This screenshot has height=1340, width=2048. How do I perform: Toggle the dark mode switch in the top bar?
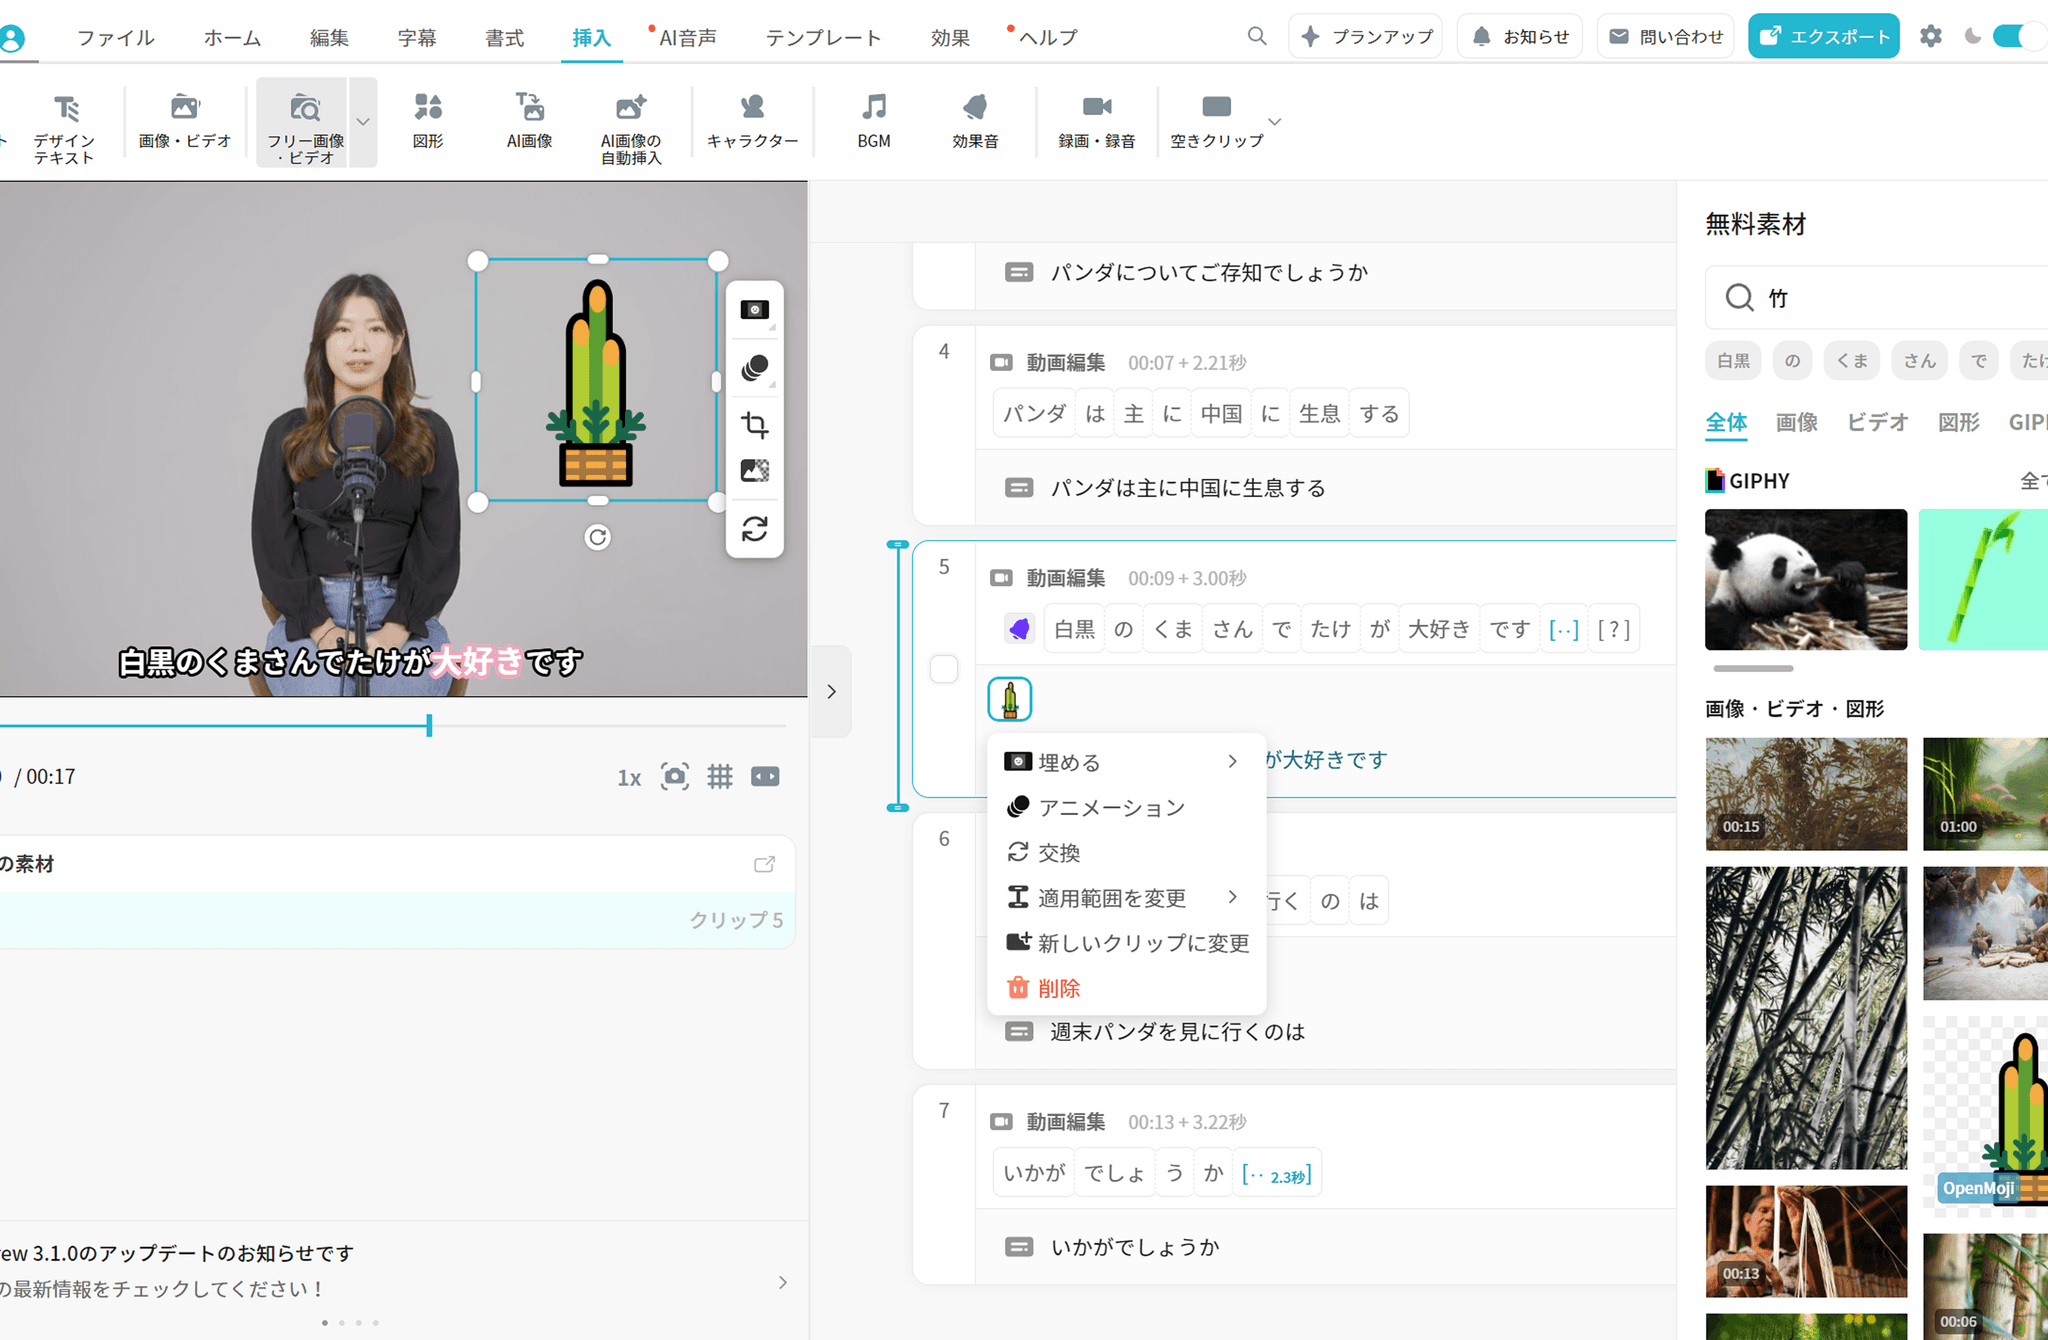point(2012,37)
